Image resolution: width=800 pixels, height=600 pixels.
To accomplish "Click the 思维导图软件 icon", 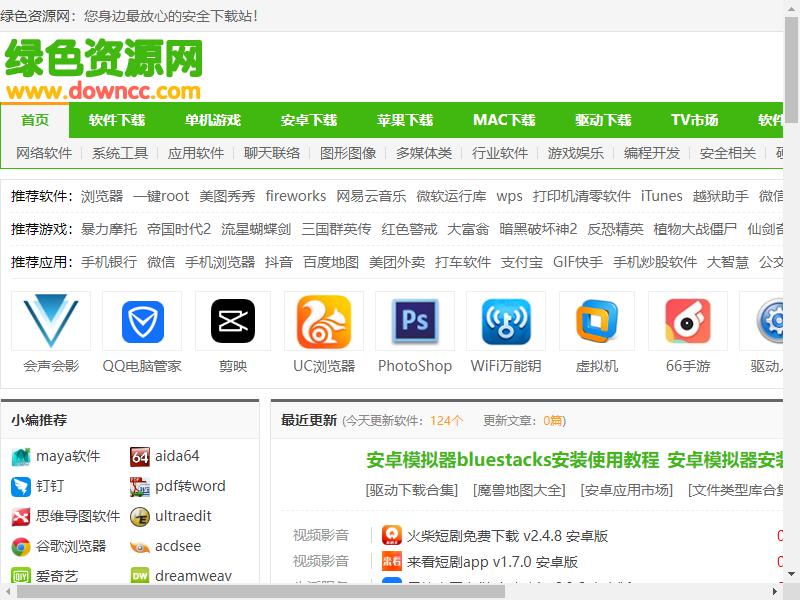I will 21,517.
